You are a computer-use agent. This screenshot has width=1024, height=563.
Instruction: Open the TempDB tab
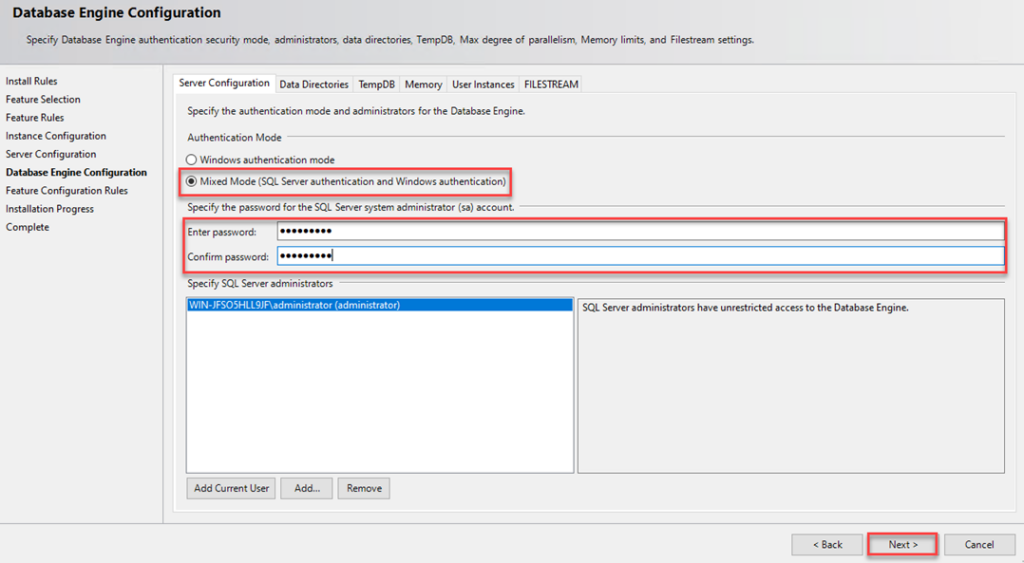click(x=376, y=84)
